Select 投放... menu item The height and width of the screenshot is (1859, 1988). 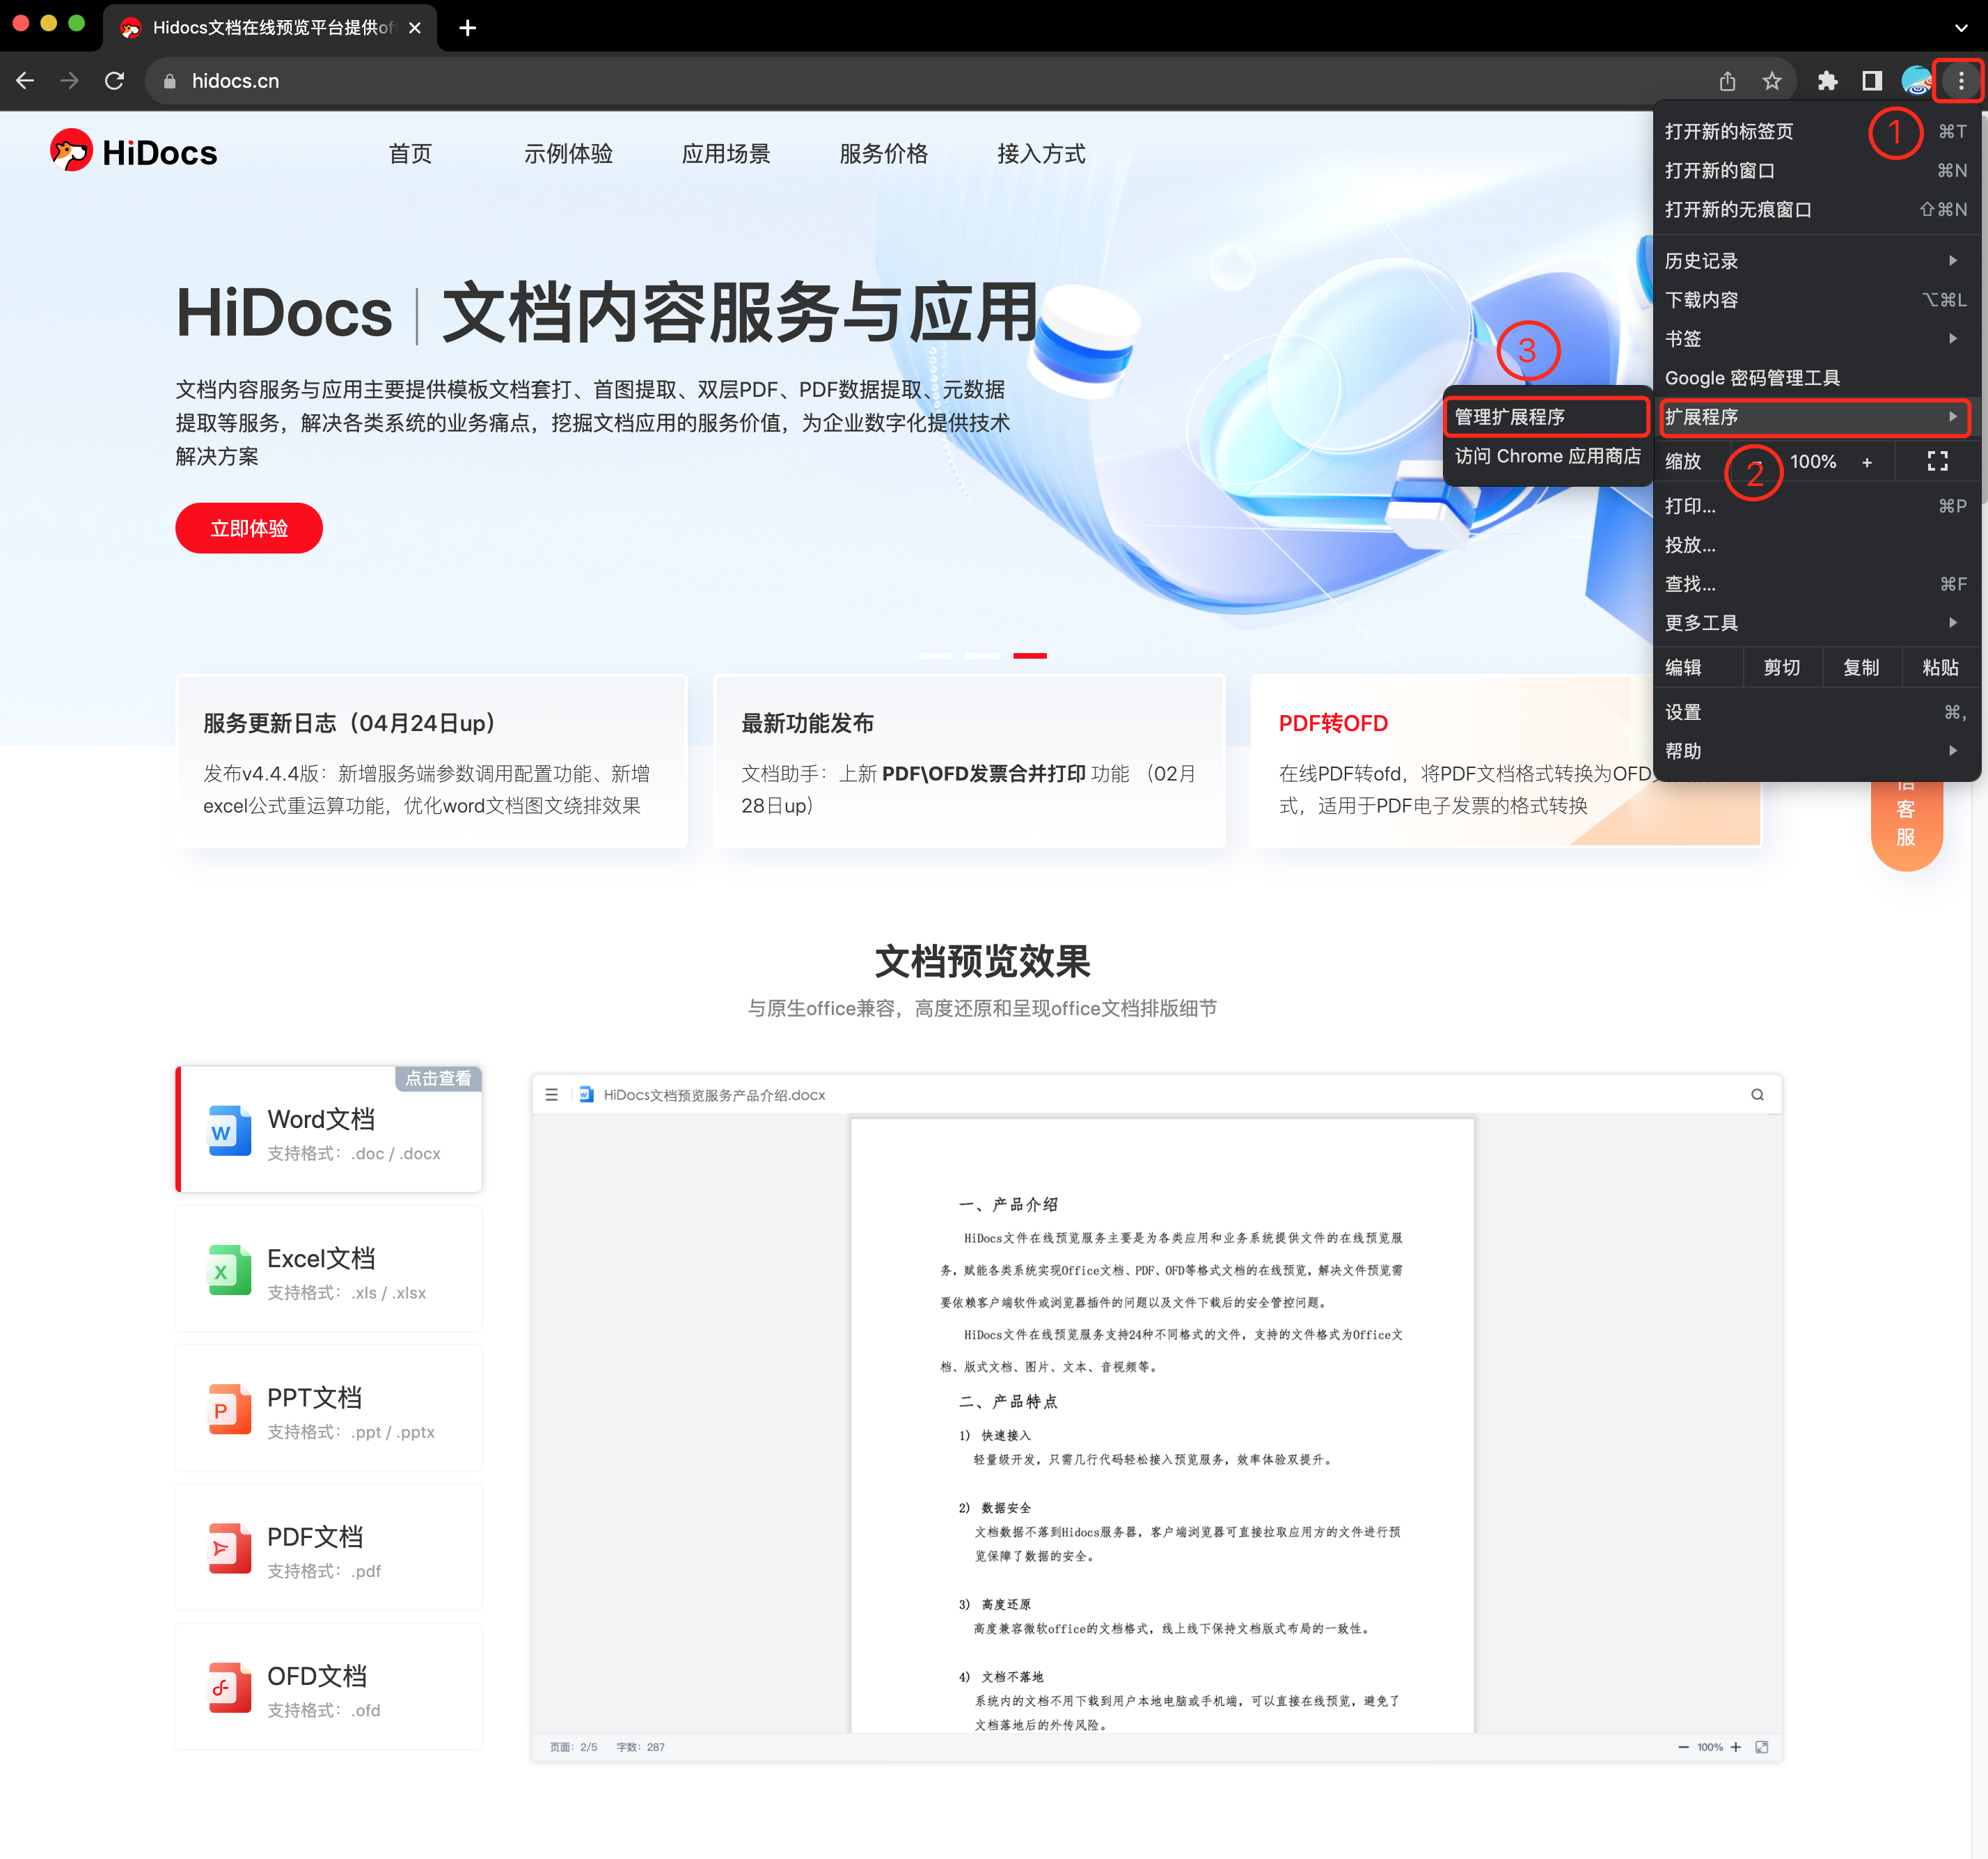[x=1816, y=545]
